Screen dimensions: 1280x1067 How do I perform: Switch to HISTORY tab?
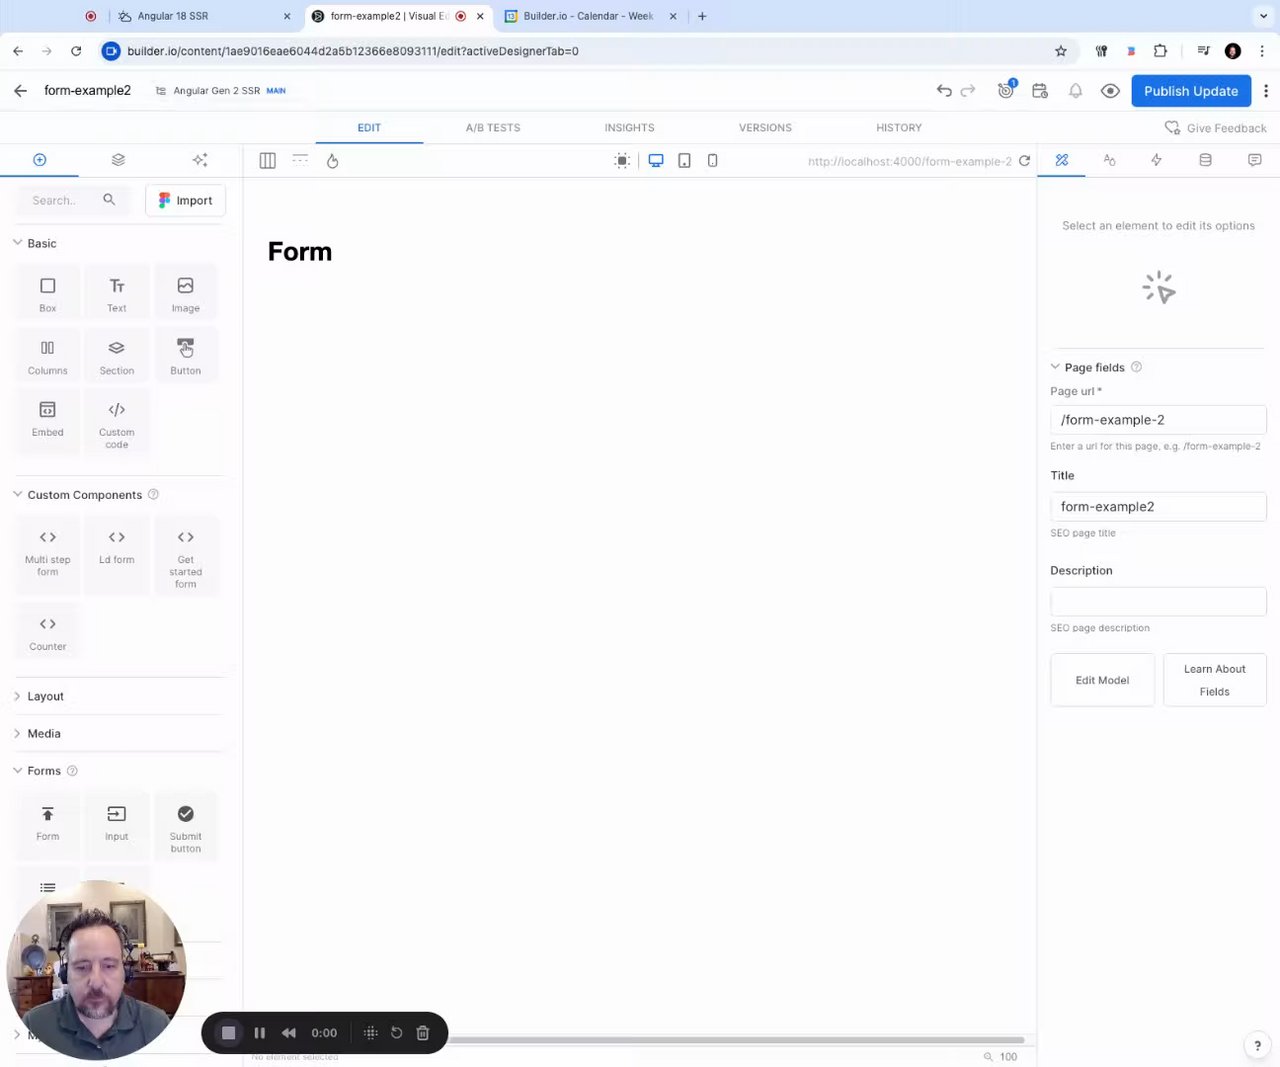(x=899, y=128)
